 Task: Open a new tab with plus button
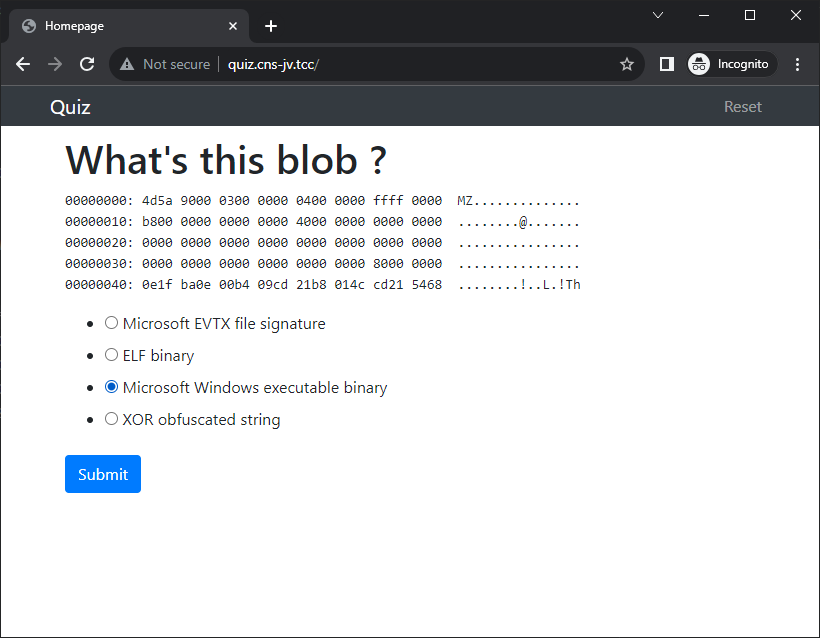click(x=271, y=26)
